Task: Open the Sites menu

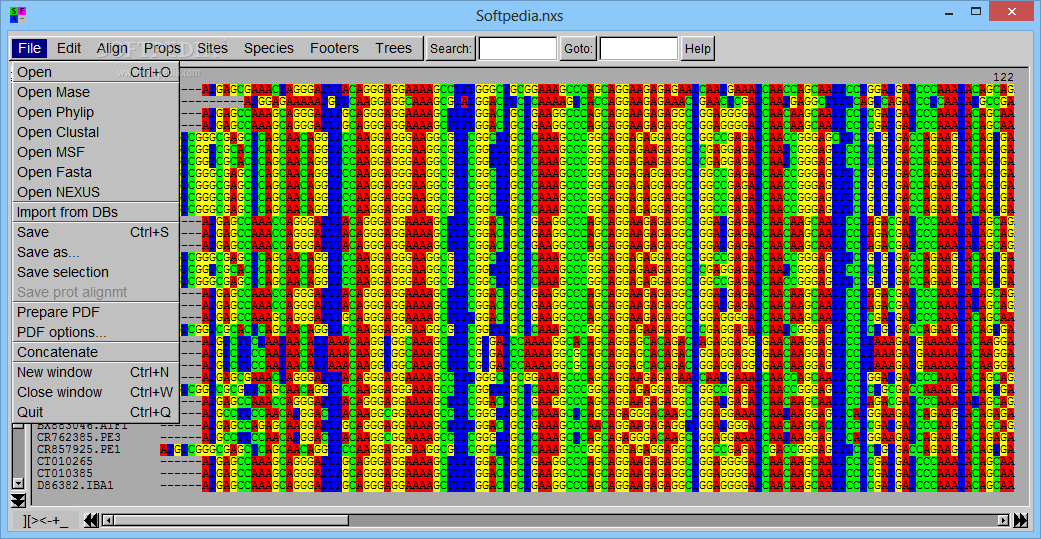Action: coord(212,48)
